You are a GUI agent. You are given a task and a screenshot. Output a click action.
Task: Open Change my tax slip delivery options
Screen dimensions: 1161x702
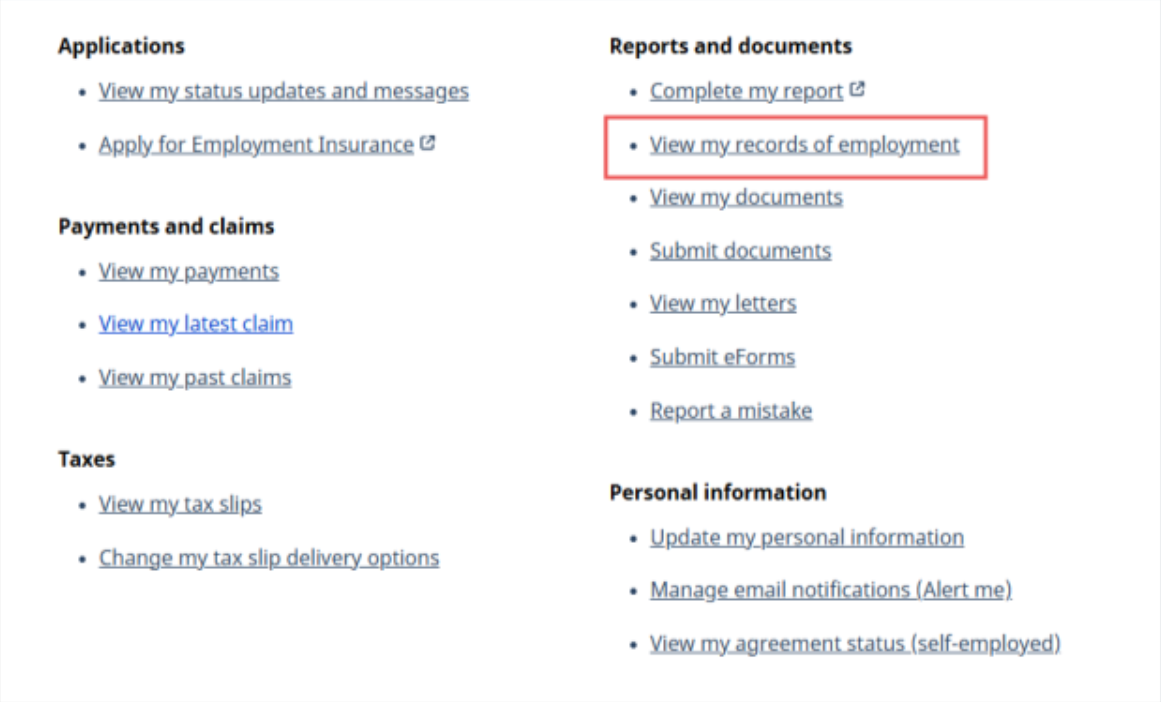pos(268,558)
